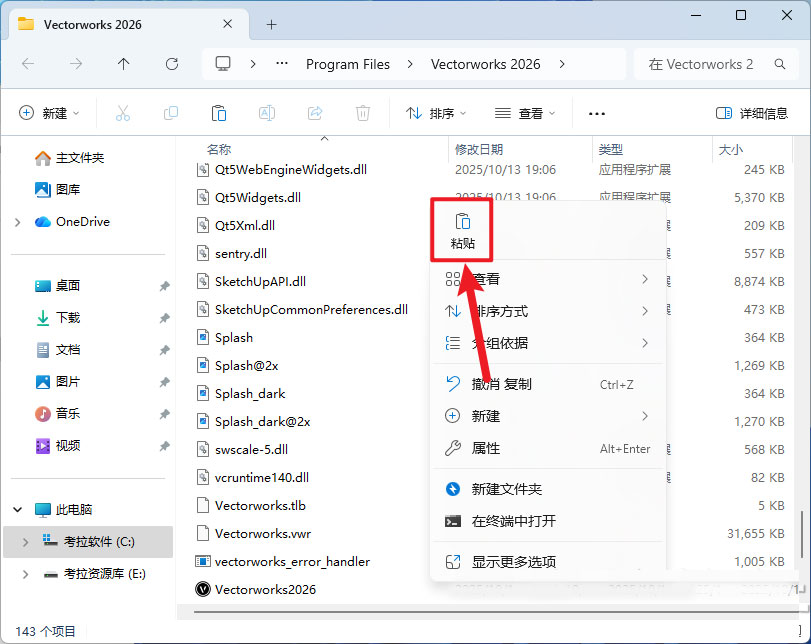Choose Show more options entry
The image size is (811, 644).
(x=548, y=562)
